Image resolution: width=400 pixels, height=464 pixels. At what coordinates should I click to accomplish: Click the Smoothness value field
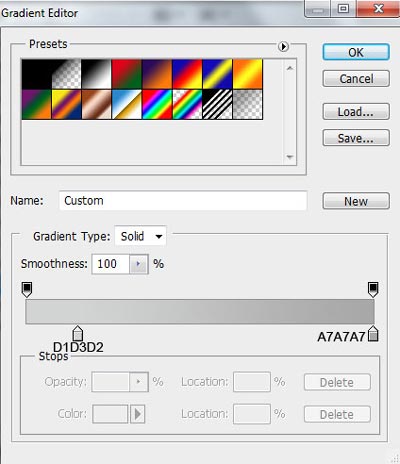click(111, 264)
